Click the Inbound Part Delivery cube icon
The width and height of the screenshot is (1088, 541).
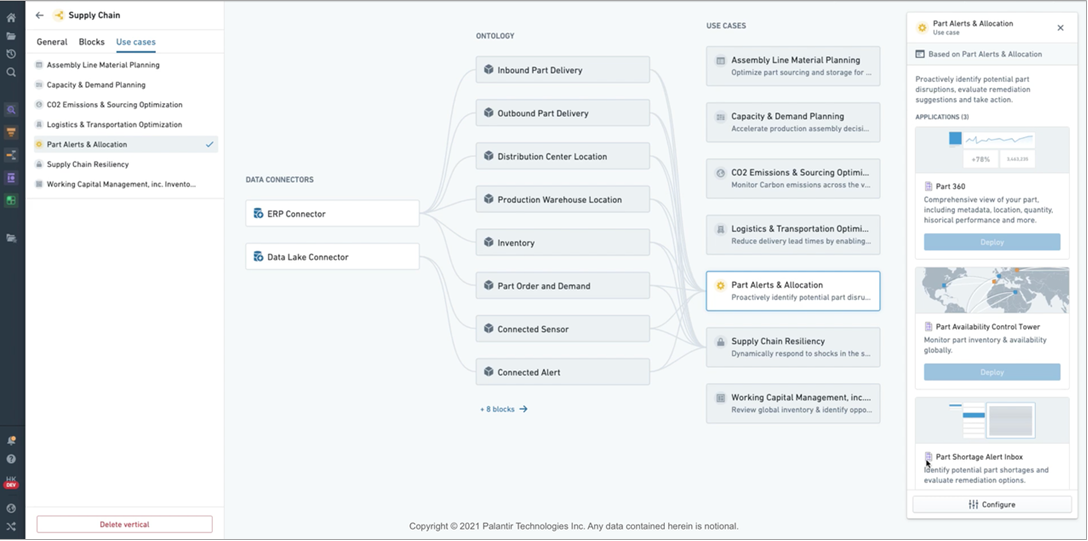tap(488, 70)
